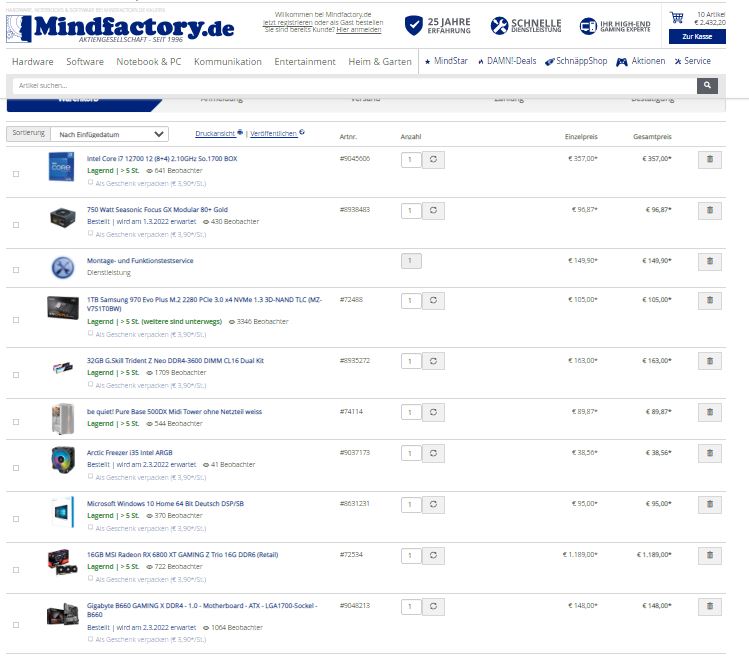Click Jetzt registrieren link

tap(288, 22)
